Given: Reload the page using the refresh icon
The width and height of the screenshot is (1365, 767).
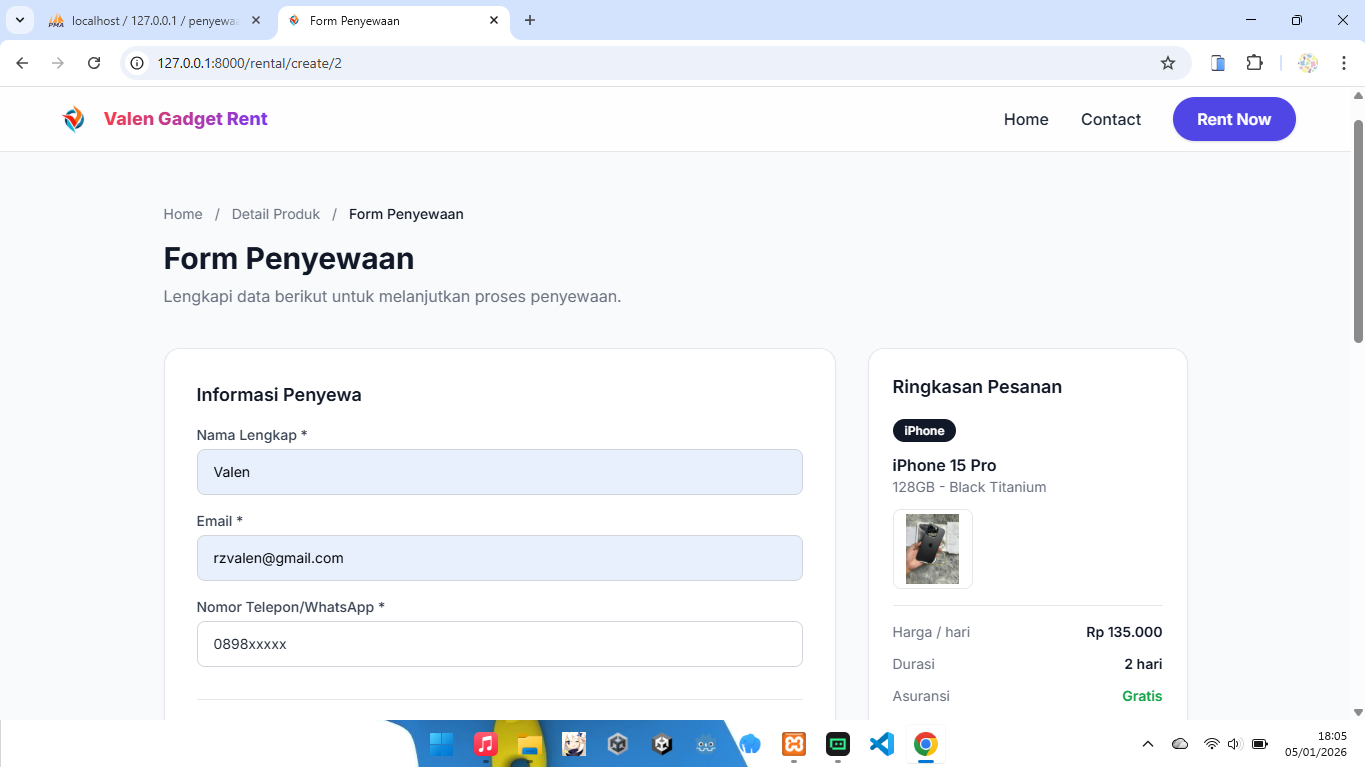Looking at the screenshot, I should (x=94, y=63).
